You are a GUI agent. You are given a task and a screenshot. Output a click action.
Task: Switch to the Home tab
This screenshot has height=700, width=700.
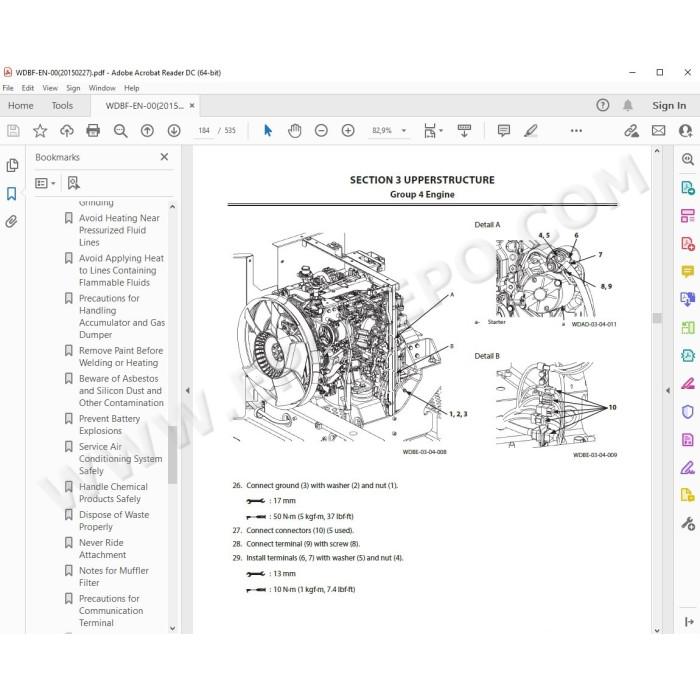pyautogui.click(x=21, y=105)
